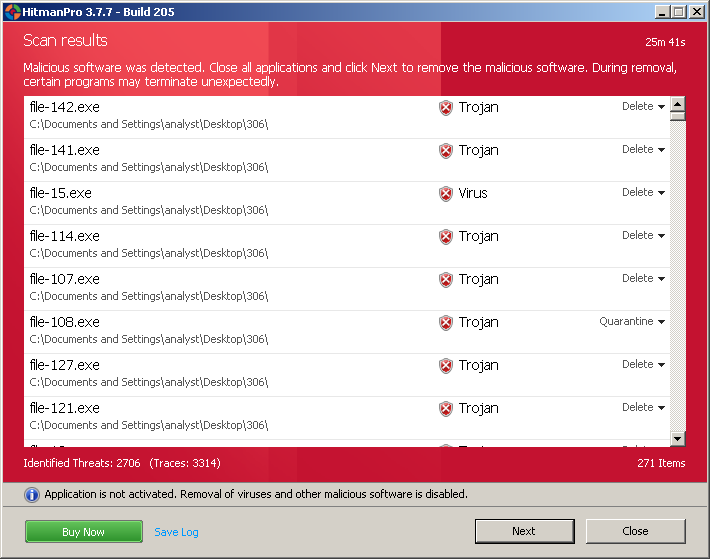Click the blue information icon beside activation notice

coord(32,495)
